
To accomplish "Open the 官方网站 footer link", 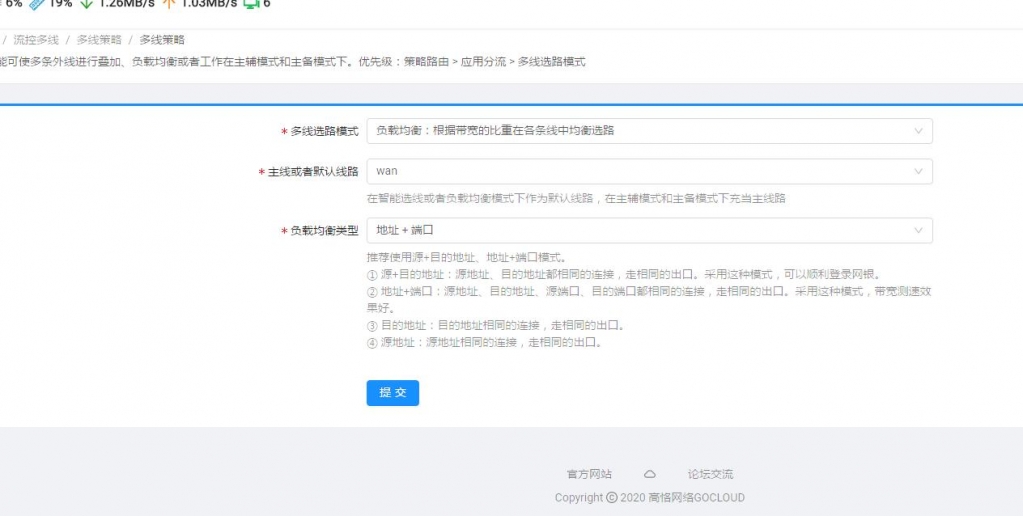I will (589, 474).
